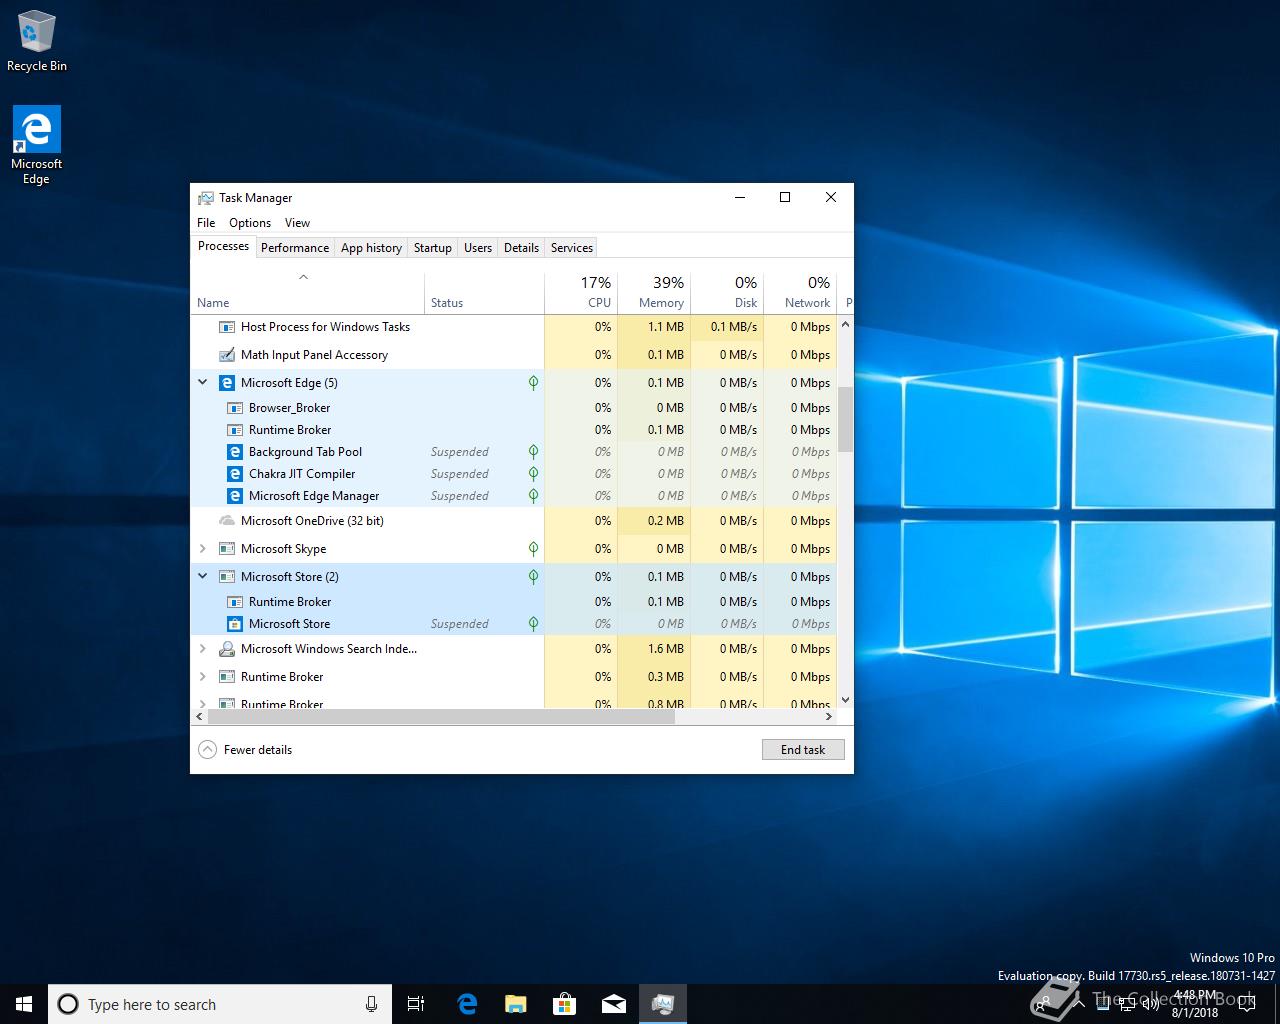Screen dimensions: 1280x1024
Task: Click the Chakra JIT Compiler icon
Action: (x=235, y=474)
